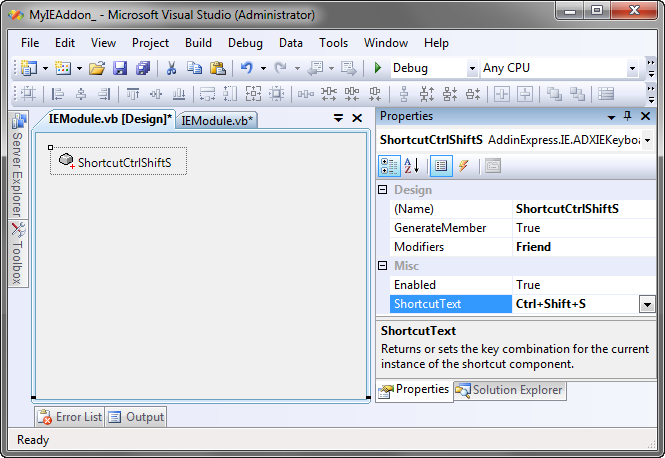Open the Any CPU platform dropdown
Screen dimensions: 665x458
point(632,68)
